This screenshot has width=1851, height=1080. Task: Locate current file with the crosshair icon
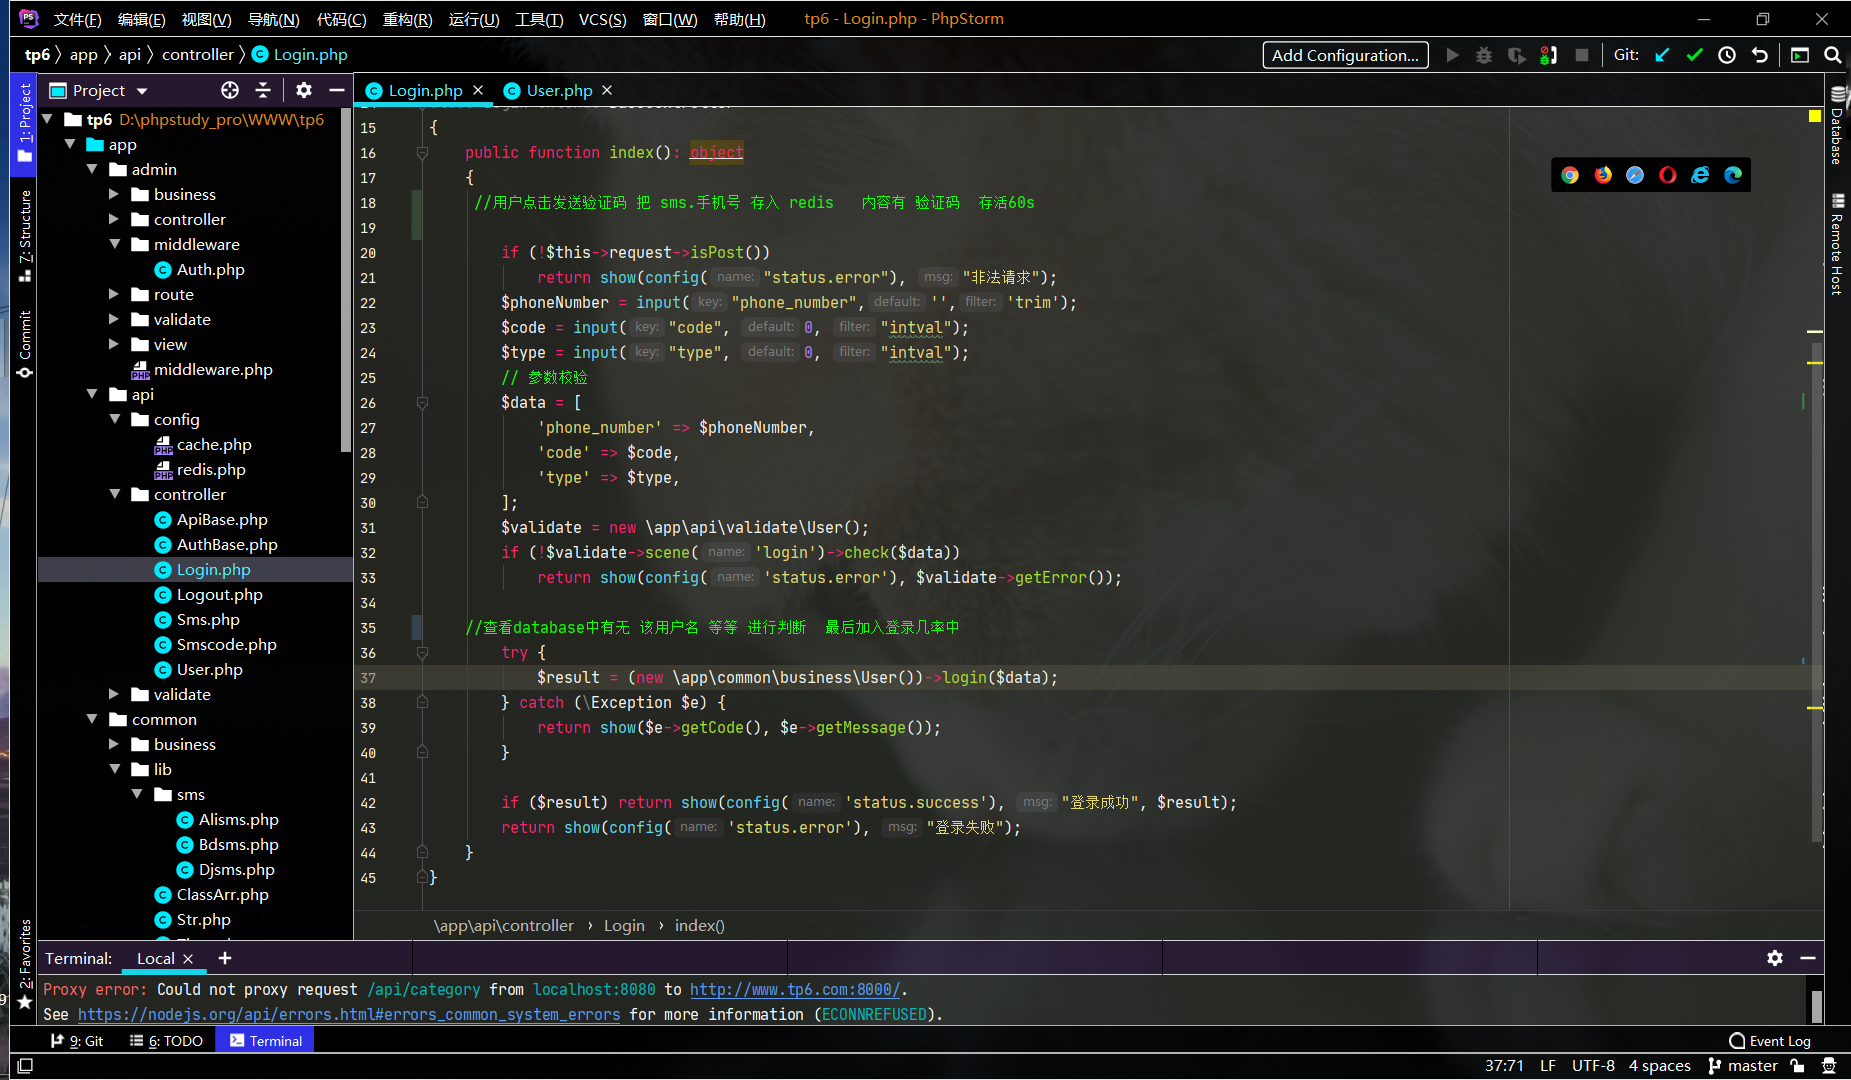pos(230,90)
